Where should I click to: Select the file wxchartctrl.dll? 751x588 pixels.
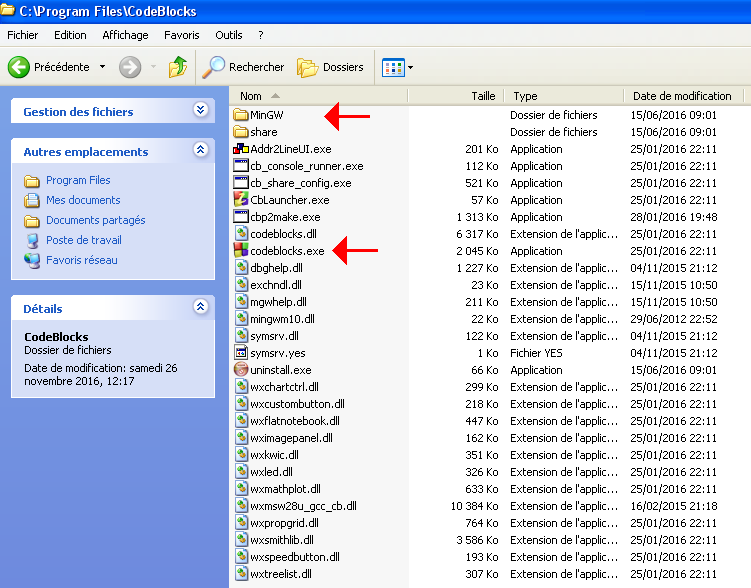pyautogui.click(x=284, y=387)
